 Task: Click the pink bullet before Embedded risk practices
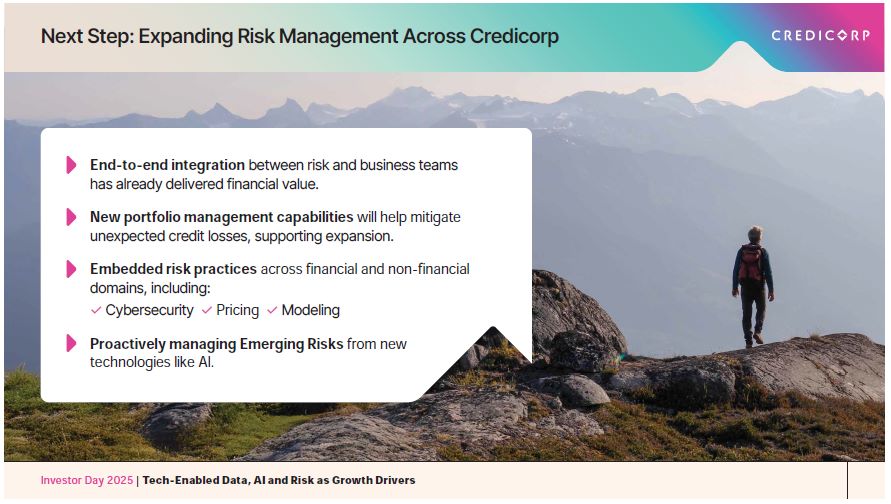tap(71, 269)
